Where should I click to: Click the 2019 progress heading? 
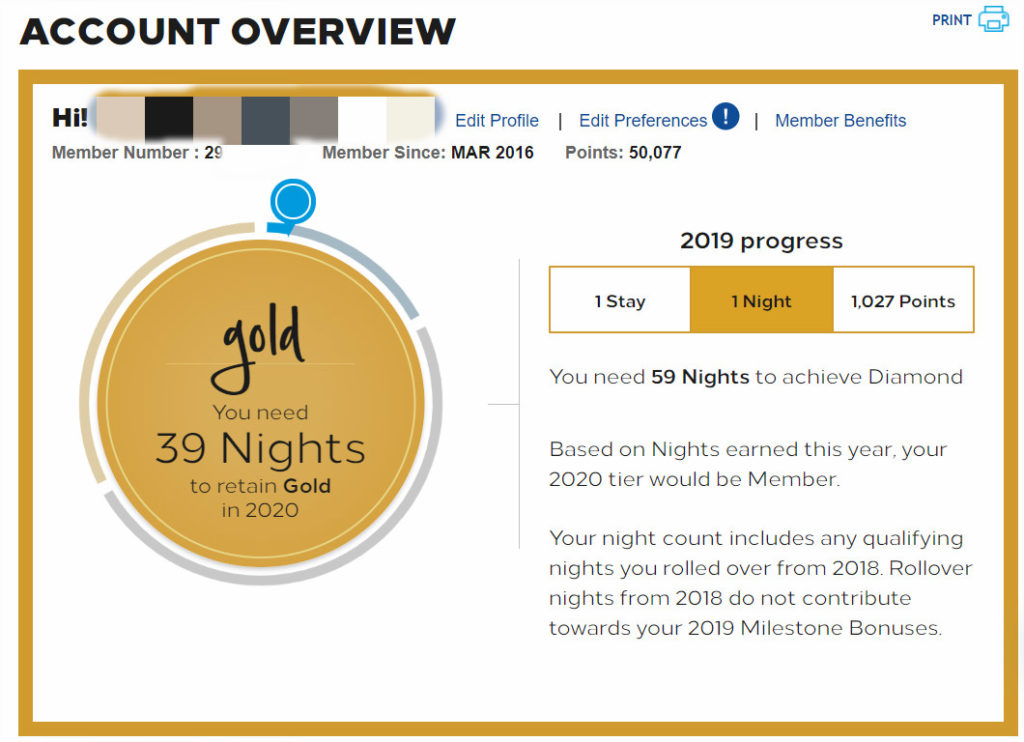(761, 241)
